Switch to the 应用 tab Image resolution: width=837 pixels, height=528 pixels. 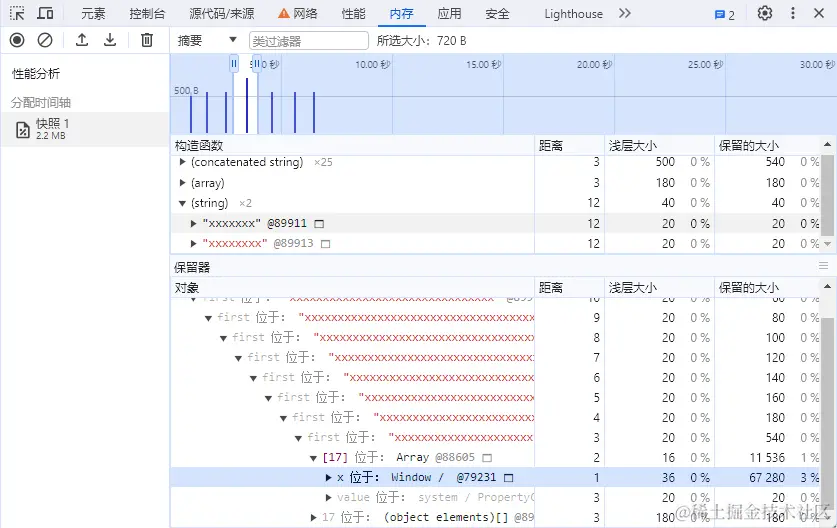pyautogui.click(x=449, y=14)
